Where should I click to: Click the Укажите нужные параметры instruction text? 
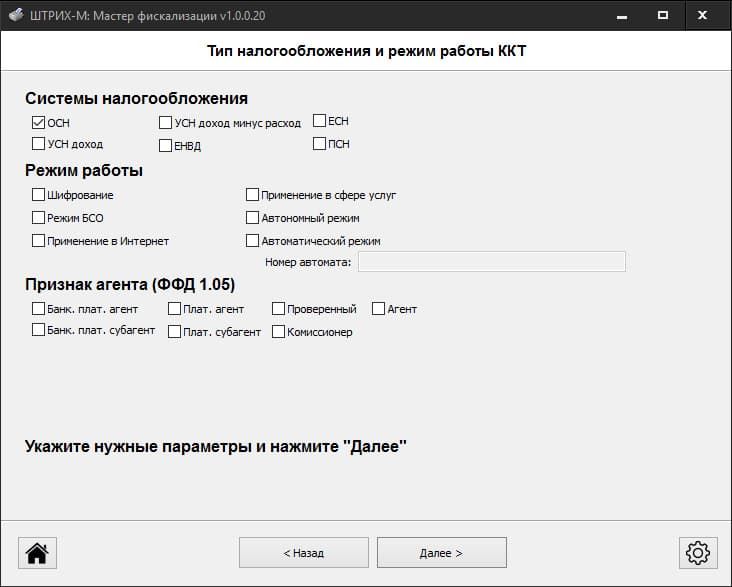[216, 446]
